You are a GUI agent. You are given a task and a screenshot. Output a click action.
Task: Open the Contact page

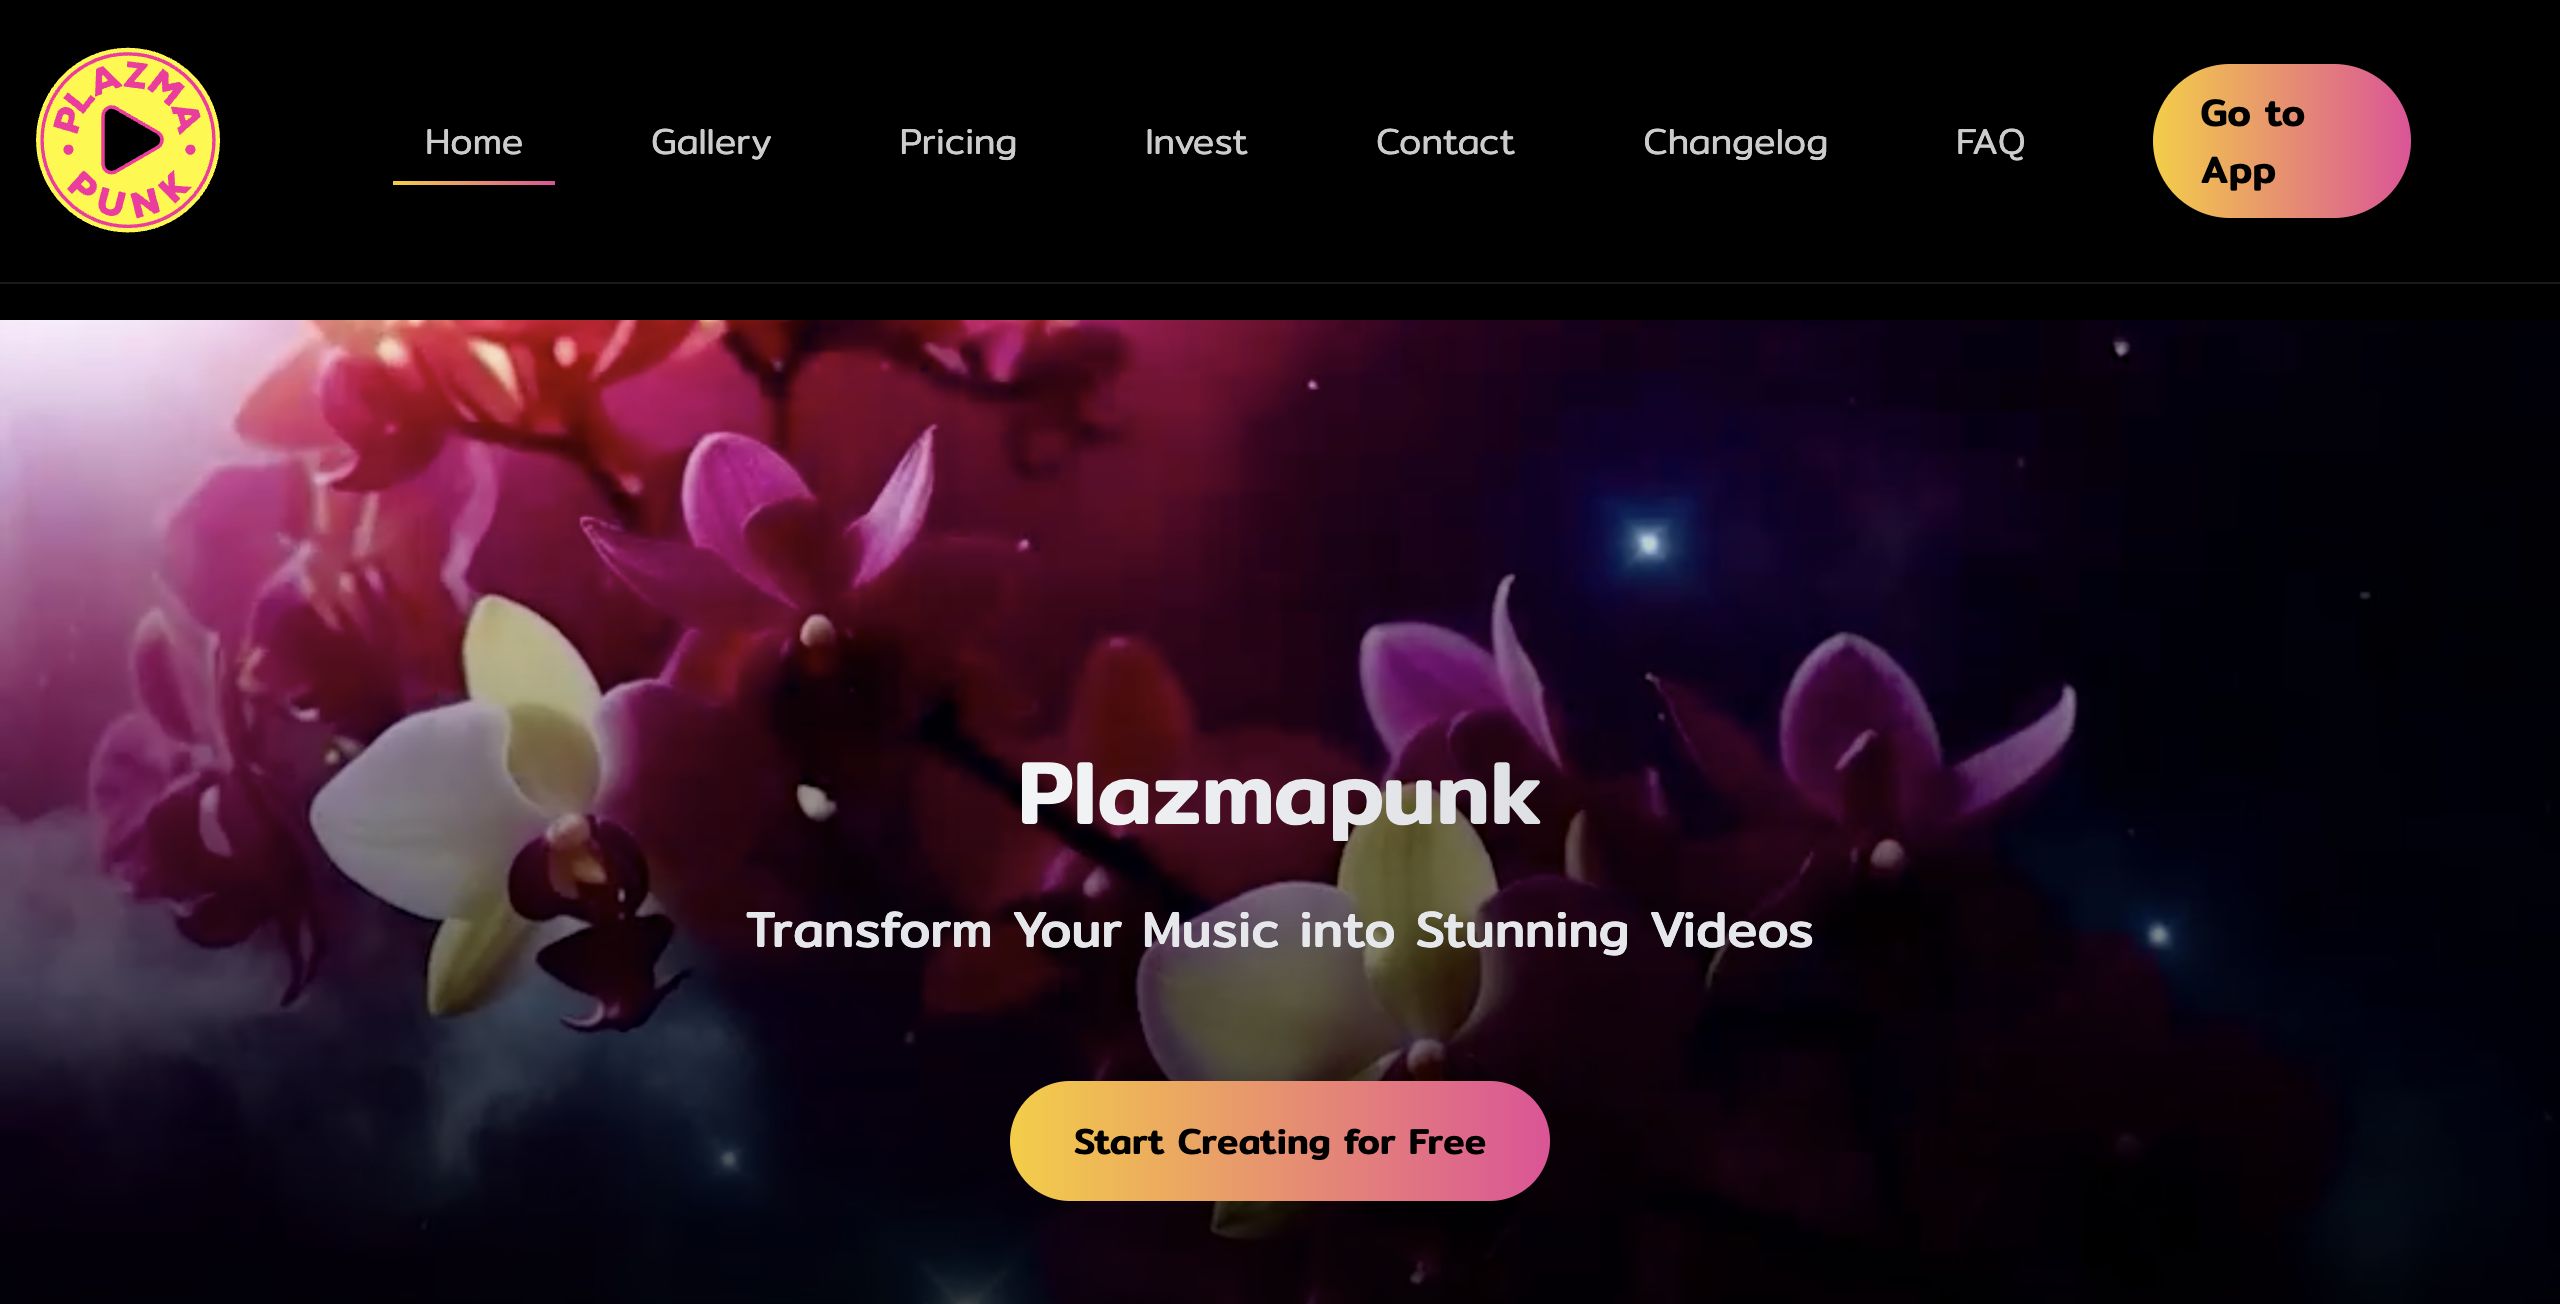1445,142
